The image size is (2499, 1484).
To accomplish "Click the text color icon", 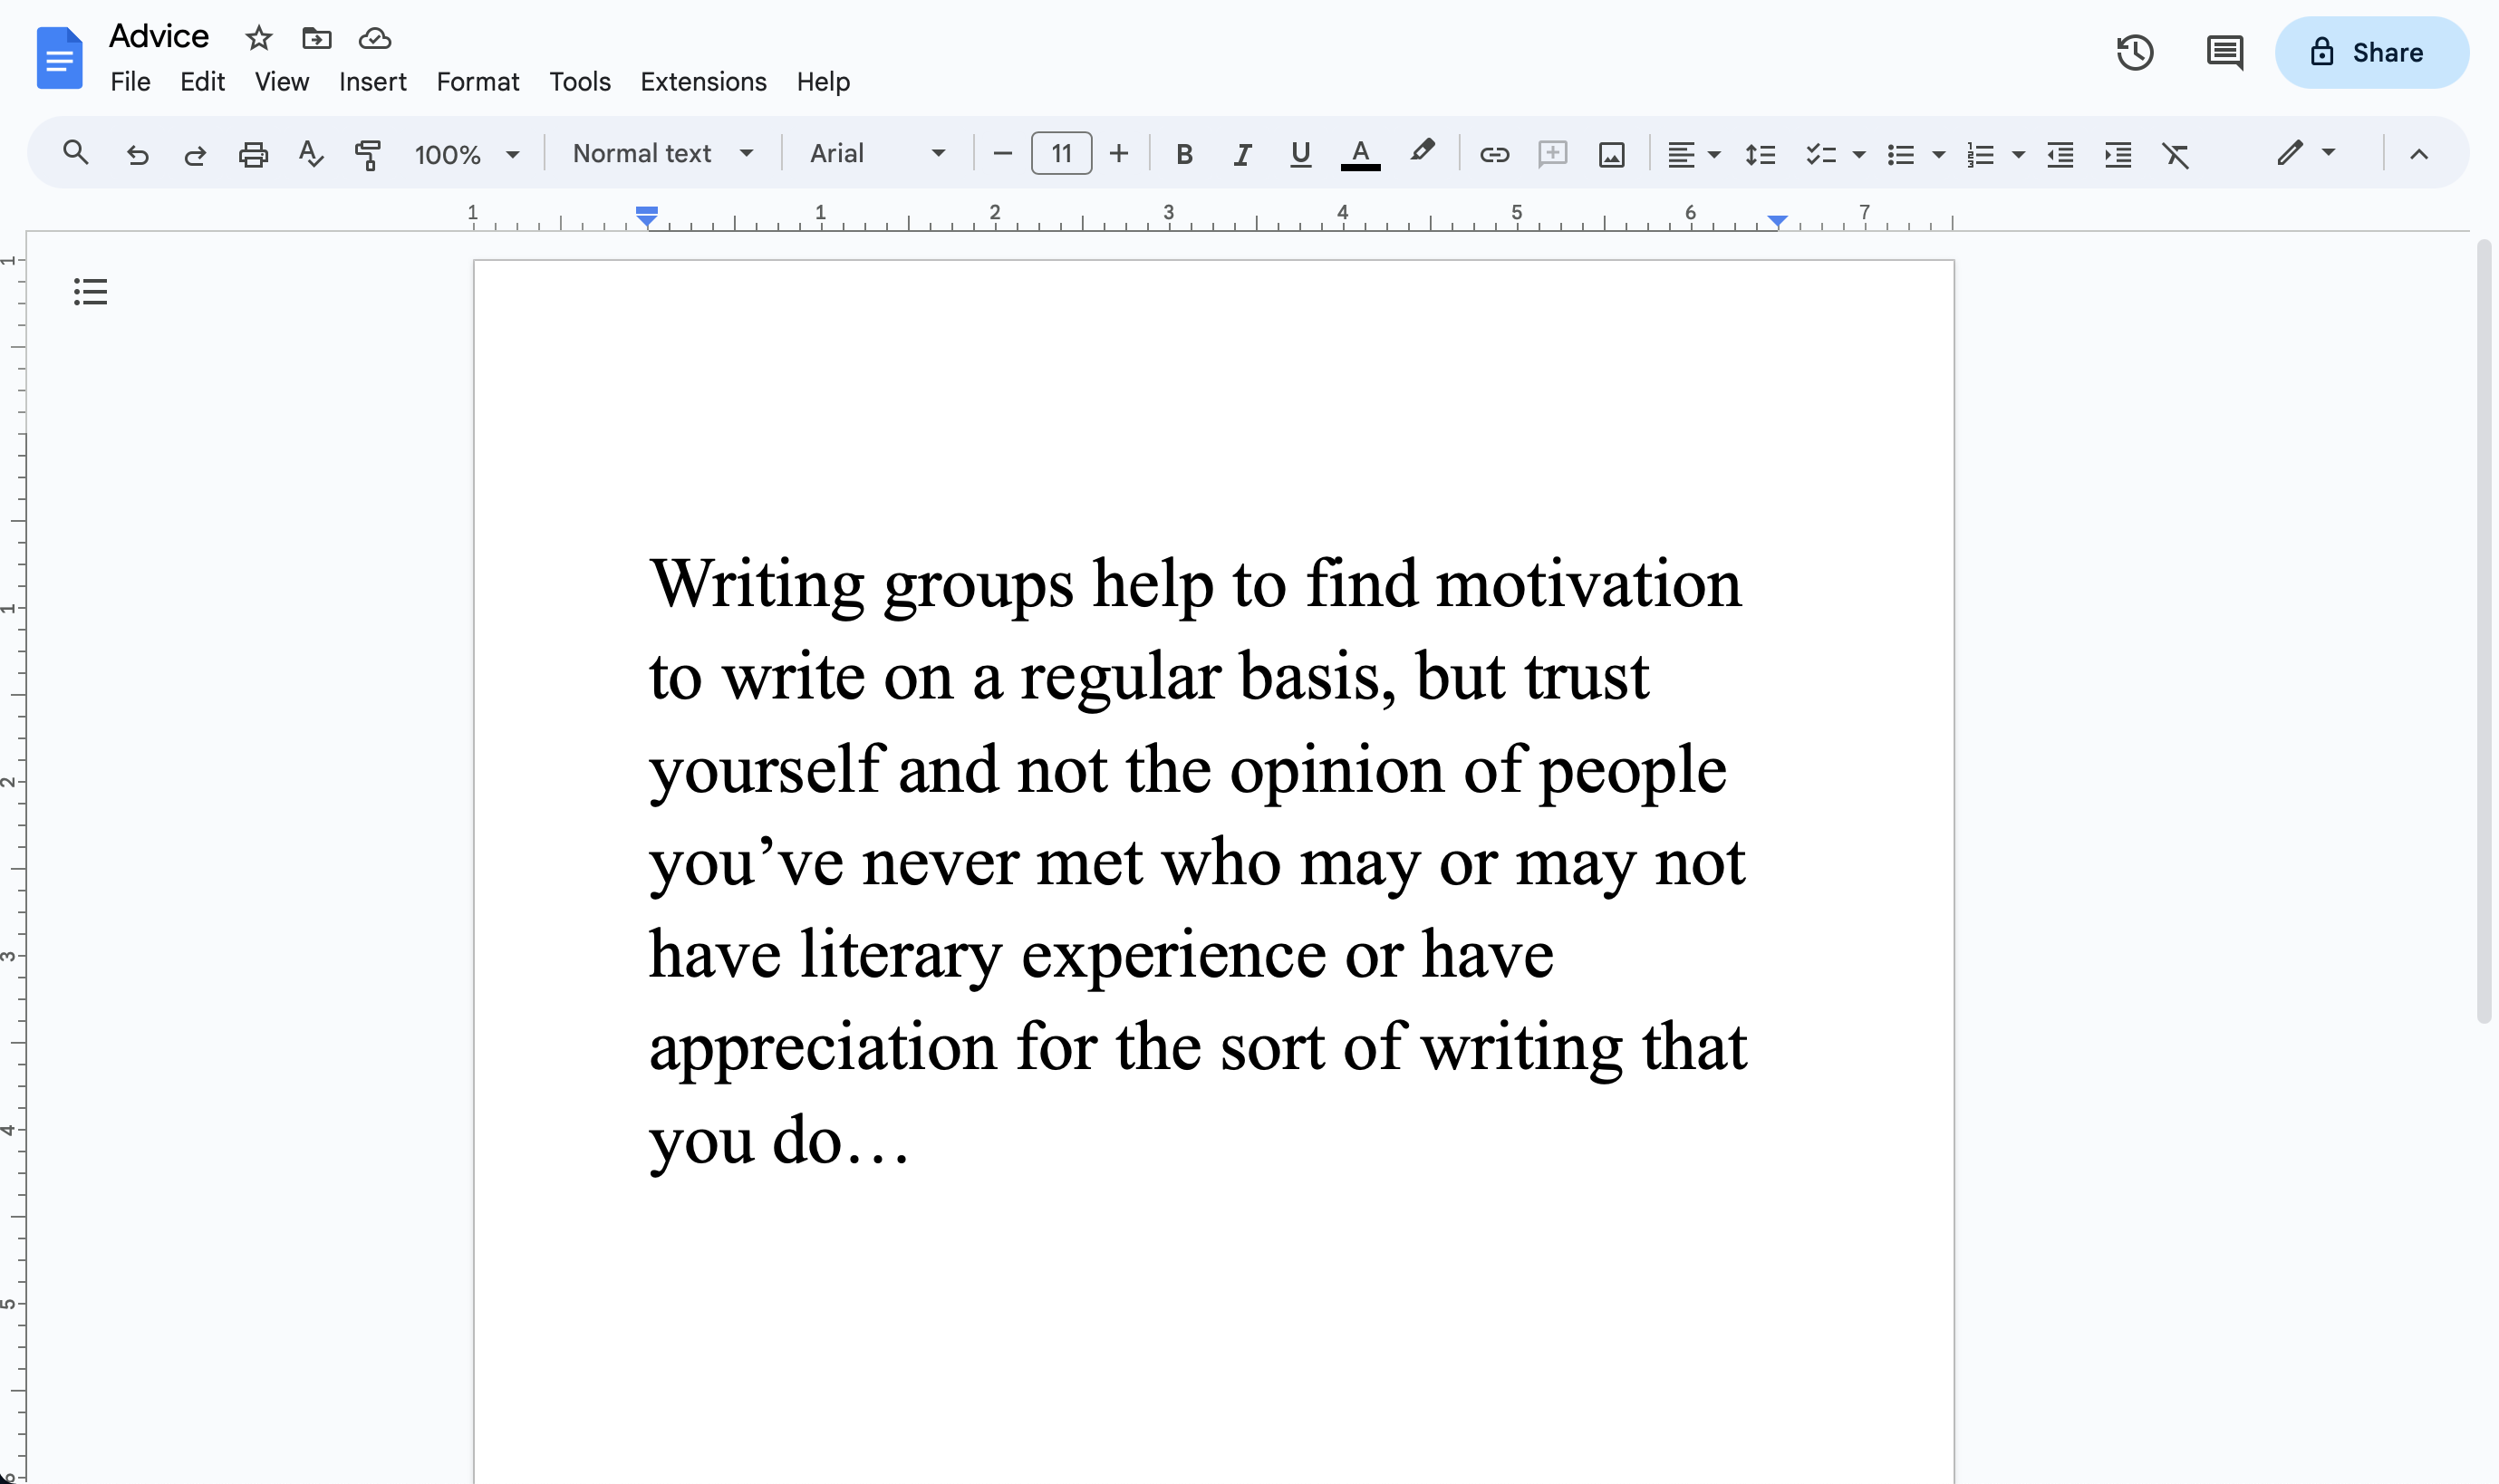I will coord(1360,154).
